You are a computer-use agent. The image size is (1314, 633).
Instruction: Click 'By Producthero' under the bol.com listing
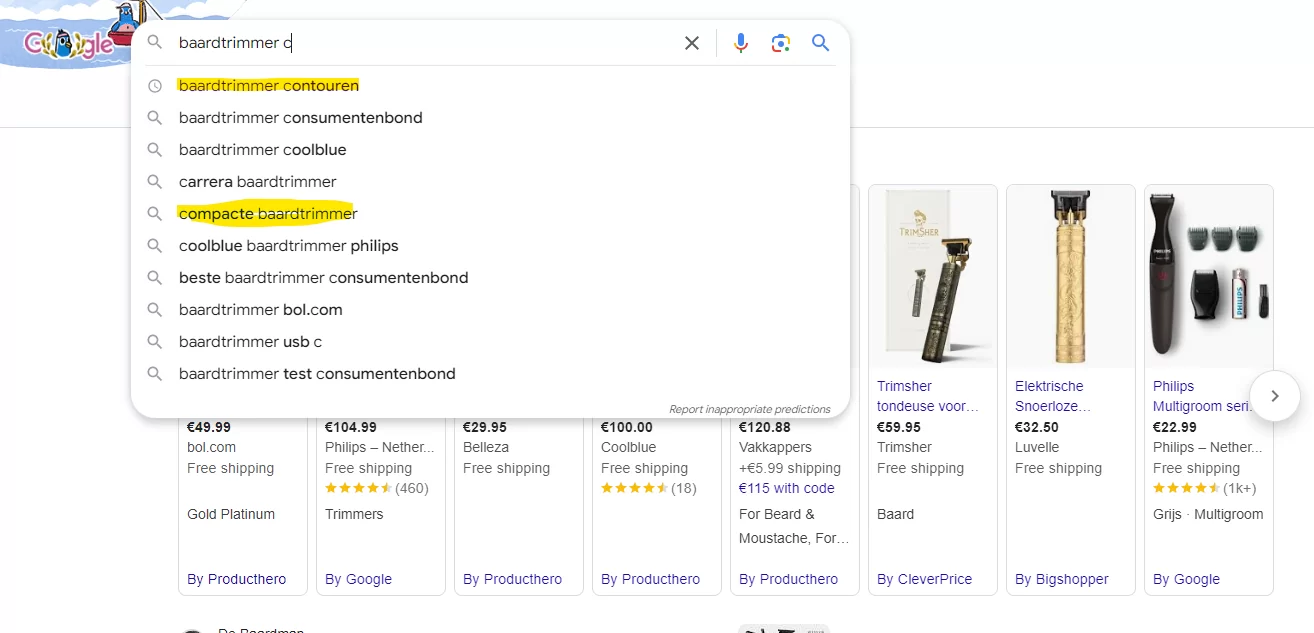tap(237, 579)
